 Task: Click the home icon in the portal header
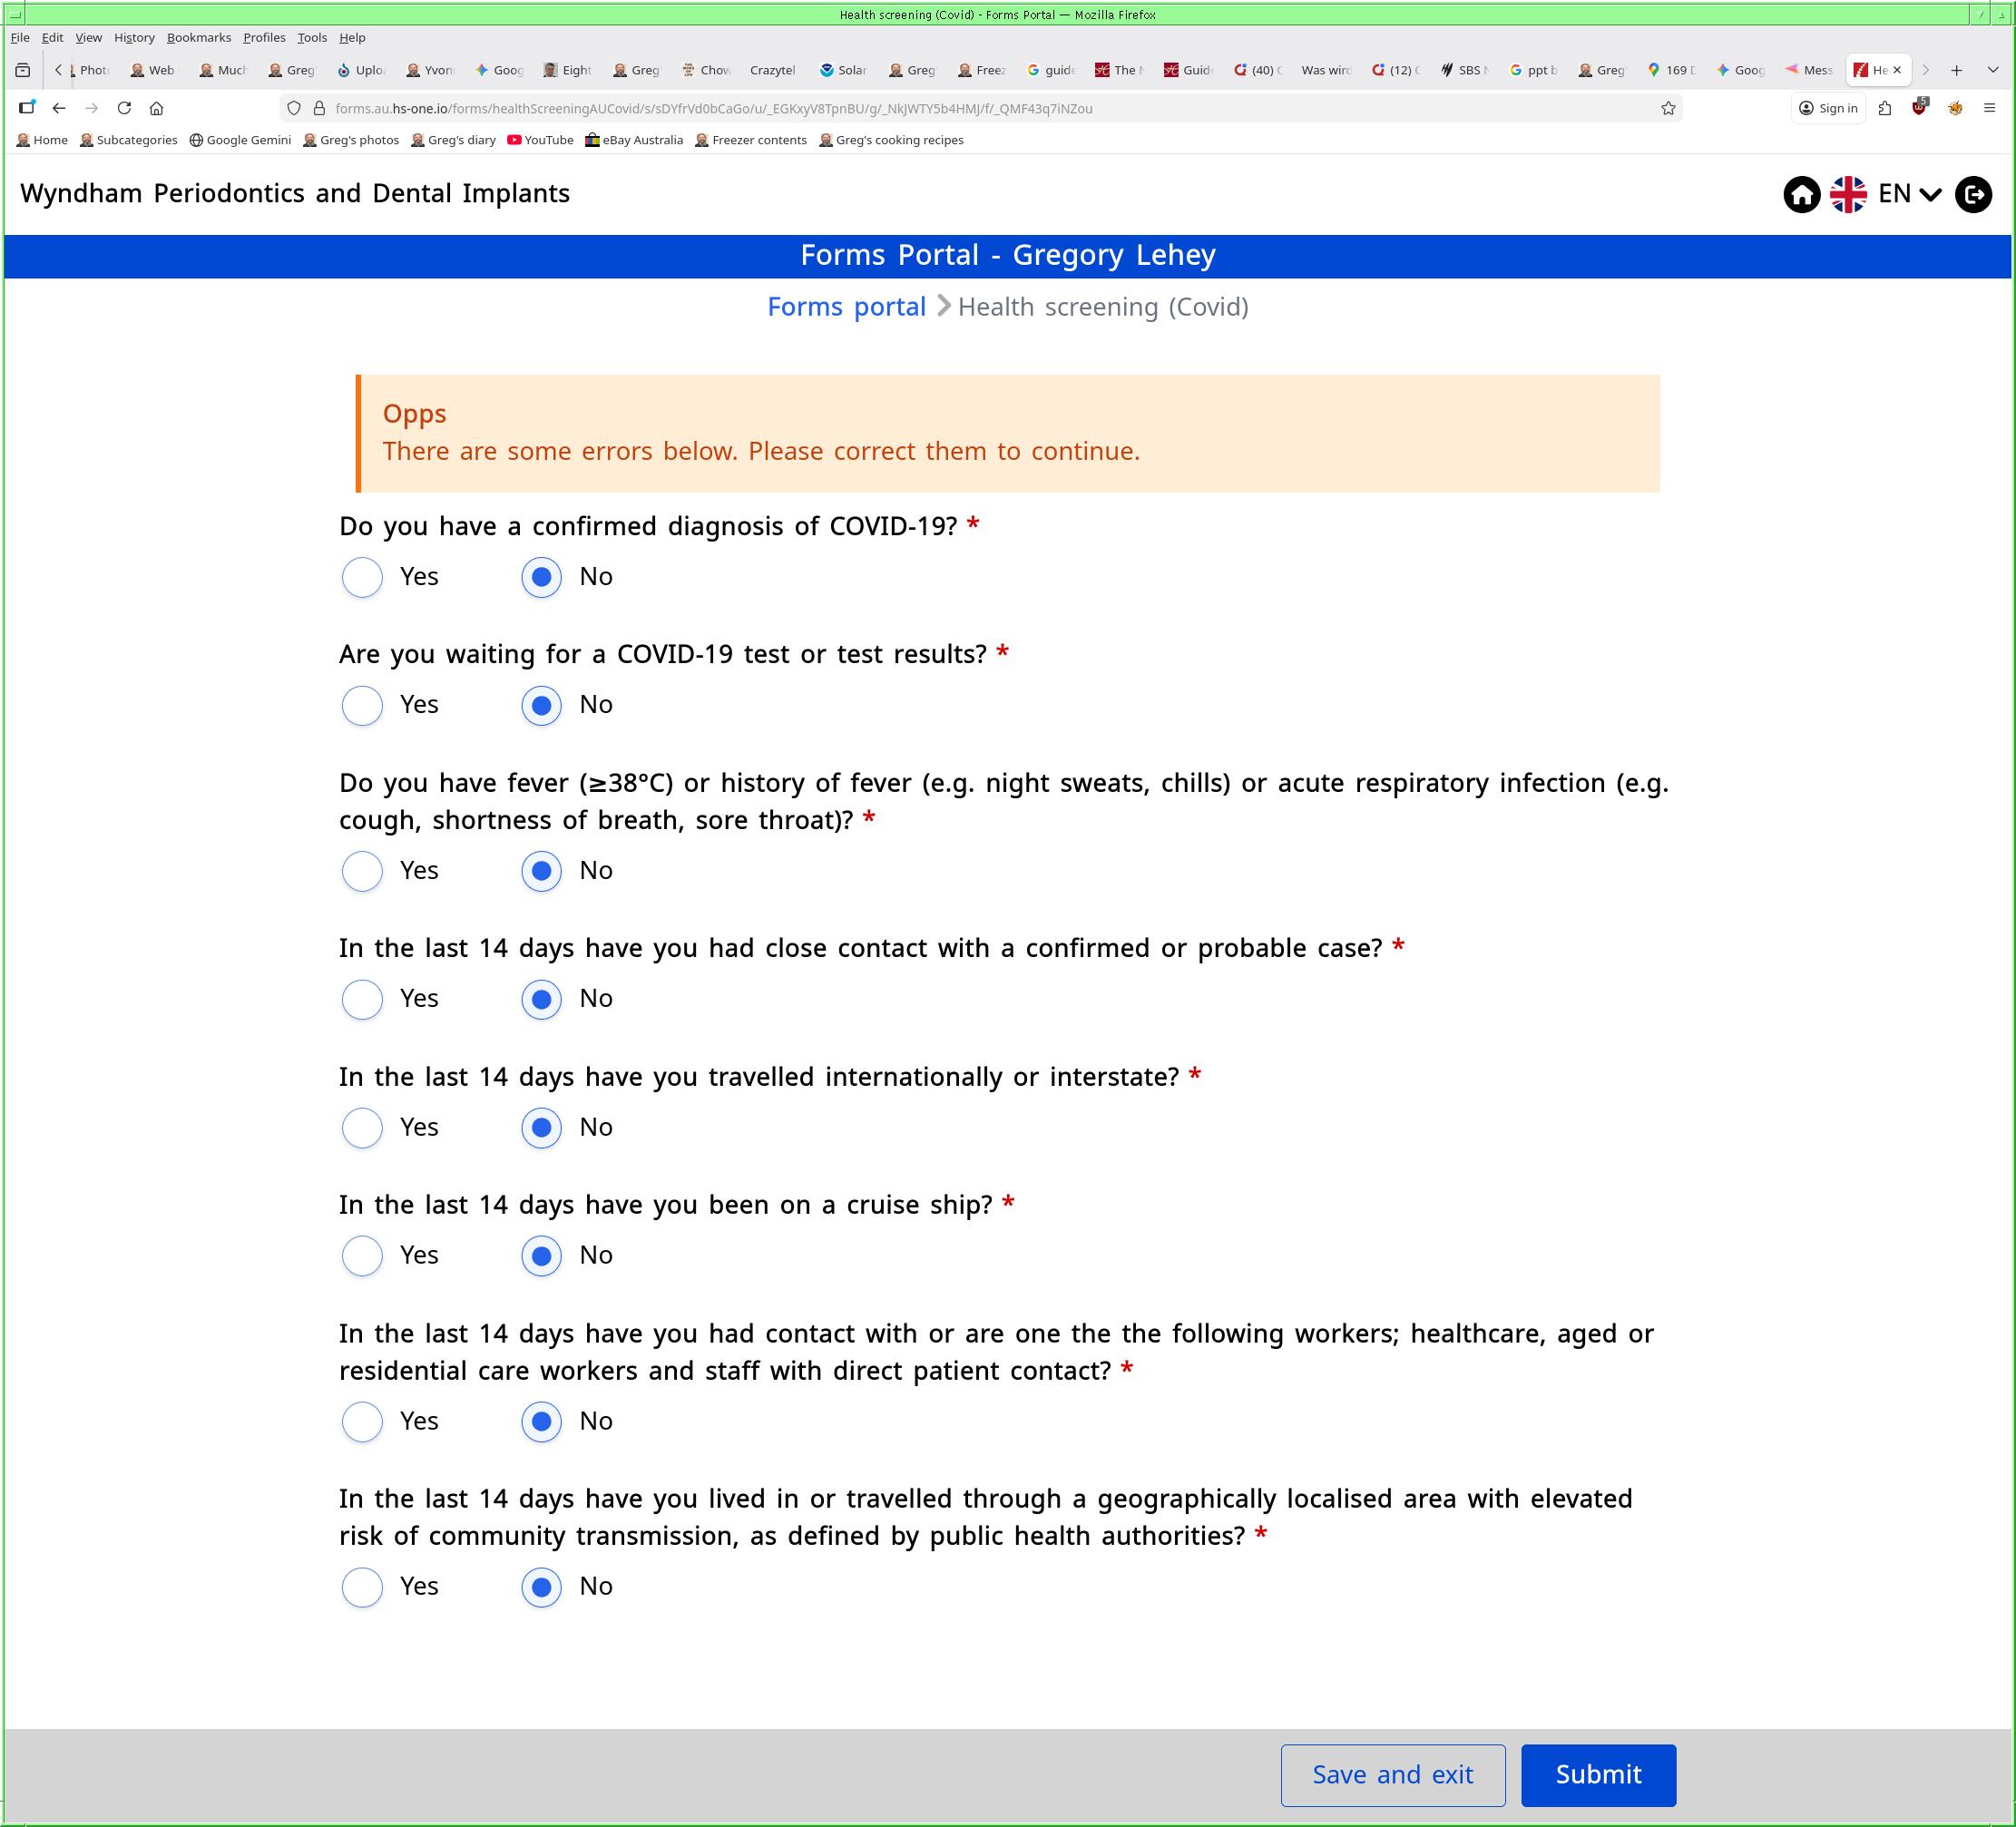click(1802, 194)
